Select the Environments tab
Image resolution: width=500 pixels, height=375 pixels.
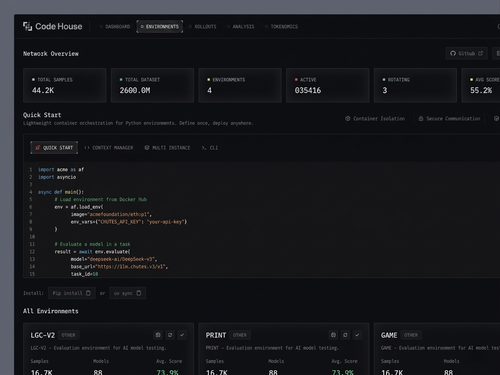[160, 27]
